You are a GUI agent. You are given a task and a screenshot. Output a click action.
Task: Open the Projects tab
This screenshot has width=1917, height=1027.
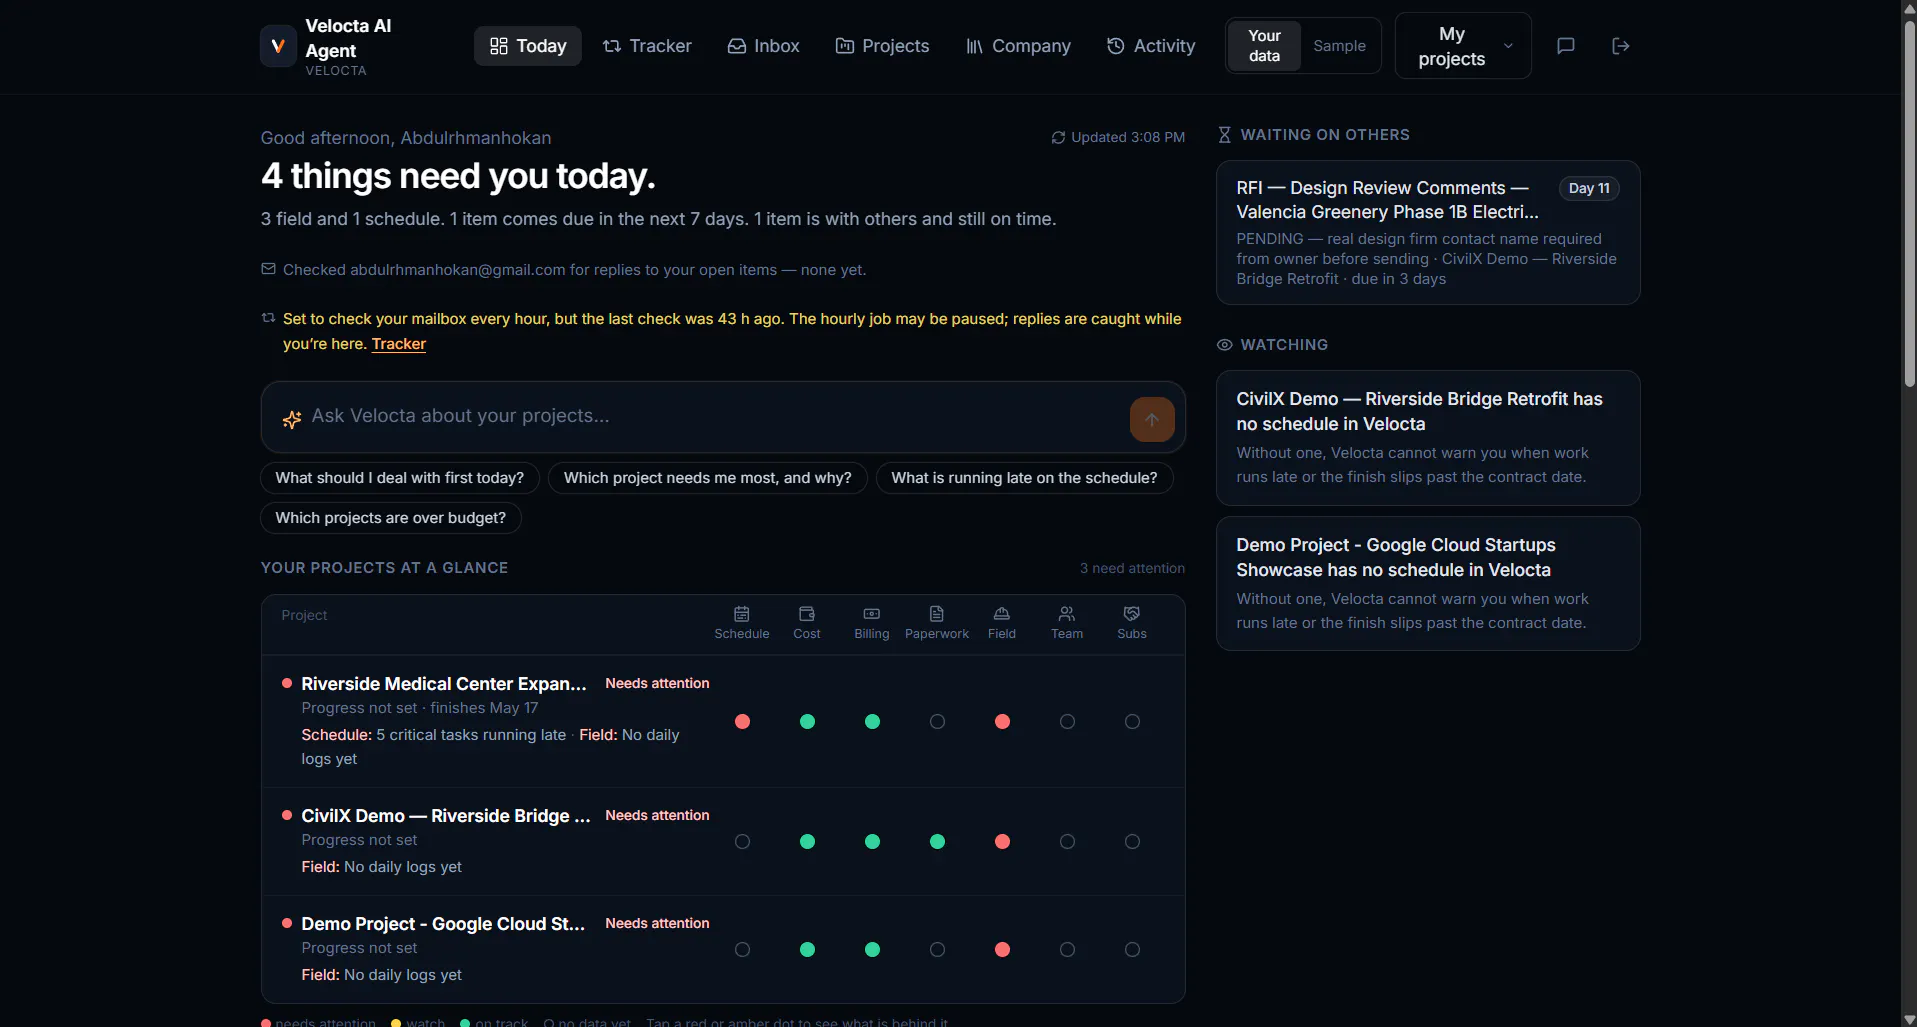(882, 46)
